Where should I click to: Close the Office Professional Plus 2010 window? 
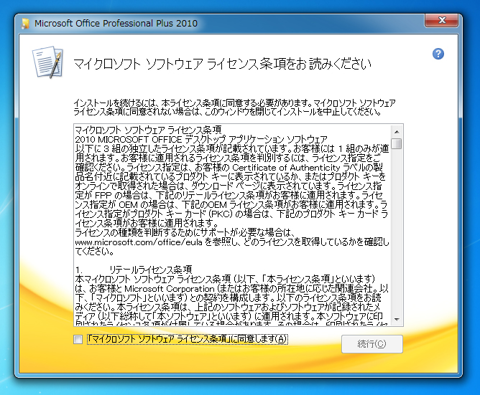(x=442, y=20)
